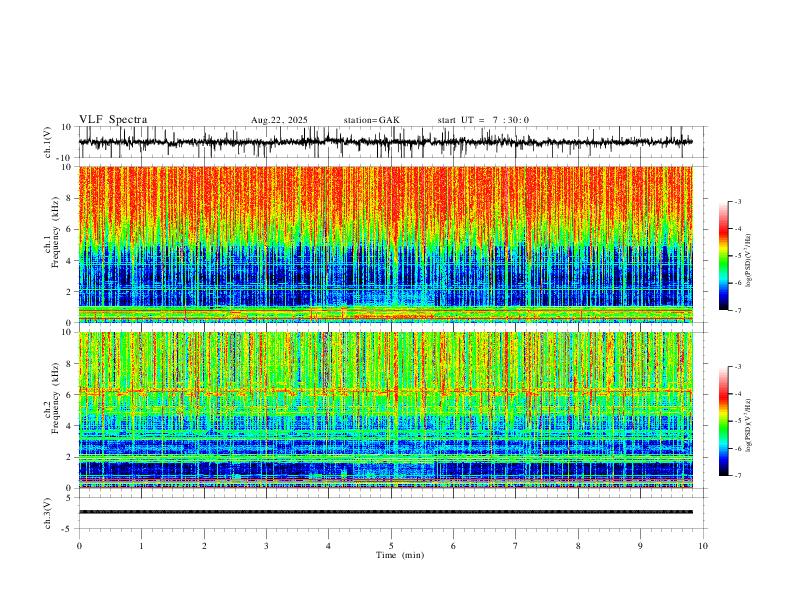The width and height of the screenshot is (792, 612).
Task: Click the log(PSD) label beside ch.1 color bar
Action: (748, 260)
